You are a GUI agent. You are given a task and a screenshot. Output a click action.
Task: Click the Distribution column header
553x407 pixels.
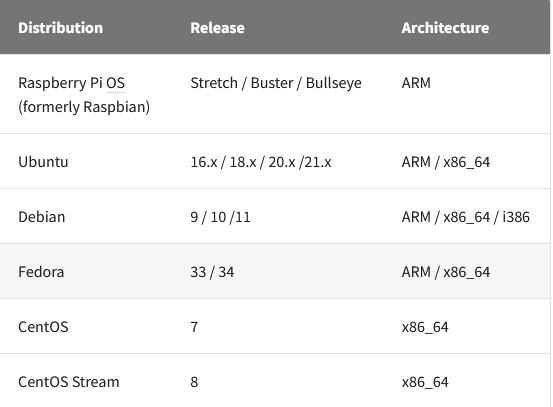pyautogui.click(x=60, y=28)
